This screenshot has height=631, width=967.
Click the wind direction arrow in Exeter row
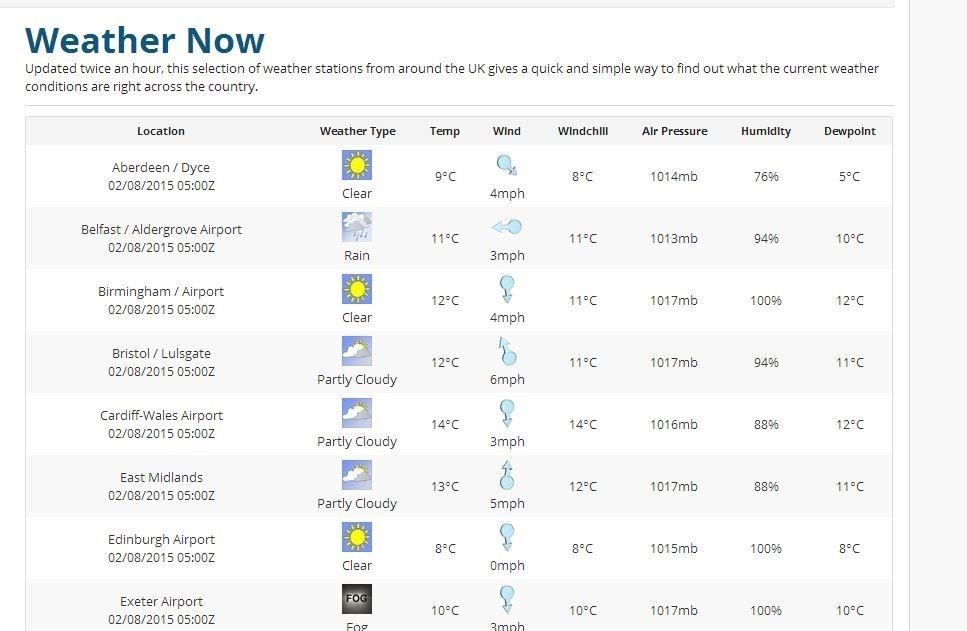click(507, 599)
